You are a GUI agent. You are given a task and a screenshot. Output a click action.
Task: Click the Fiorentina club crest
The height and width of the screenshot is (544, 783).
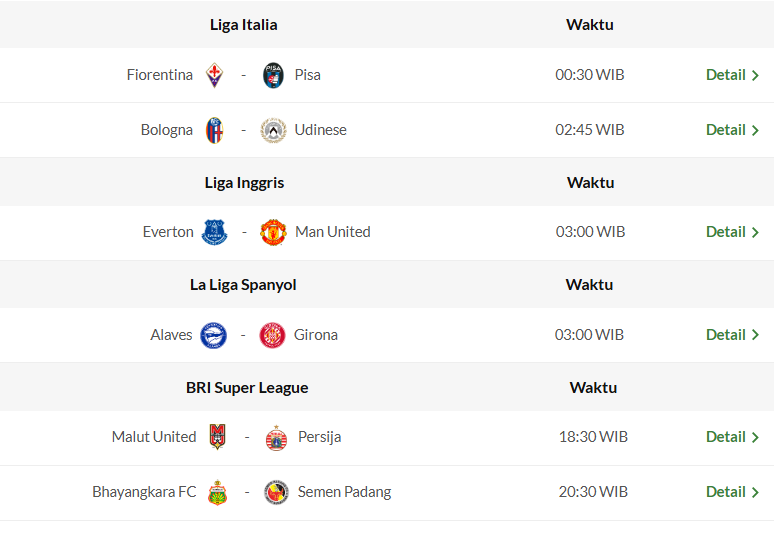(x=214, y=75)
